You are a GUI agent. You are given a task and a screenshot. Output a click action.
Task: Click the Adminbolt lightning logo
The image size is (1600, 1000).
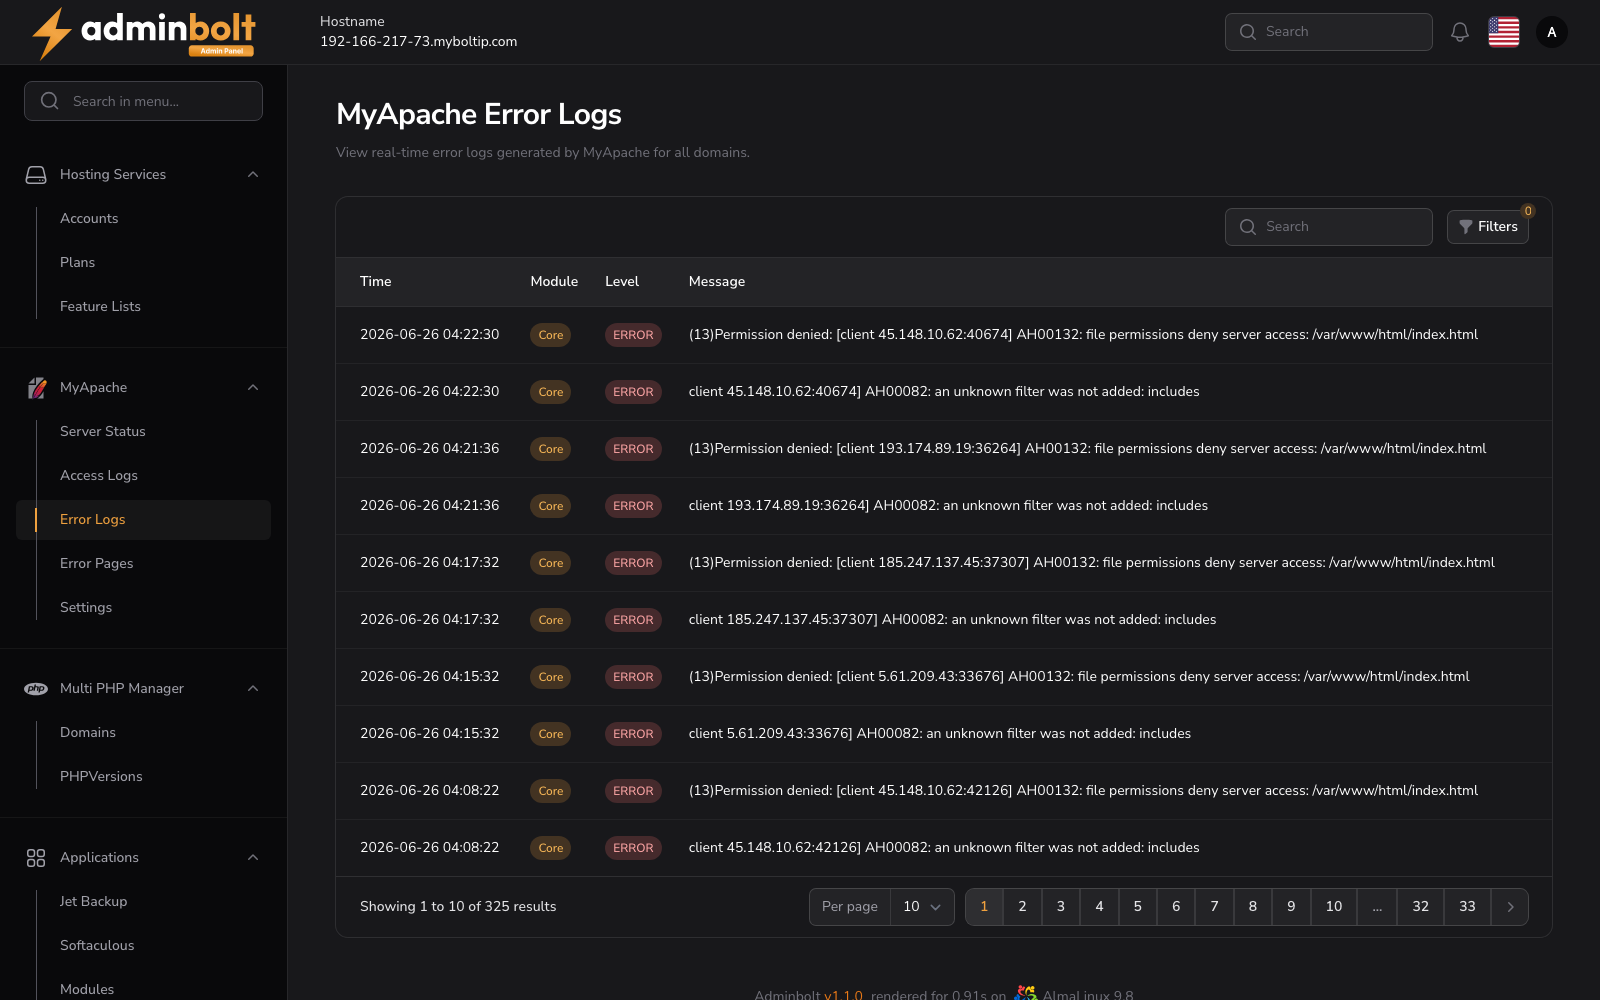click(x=143, y=33)
